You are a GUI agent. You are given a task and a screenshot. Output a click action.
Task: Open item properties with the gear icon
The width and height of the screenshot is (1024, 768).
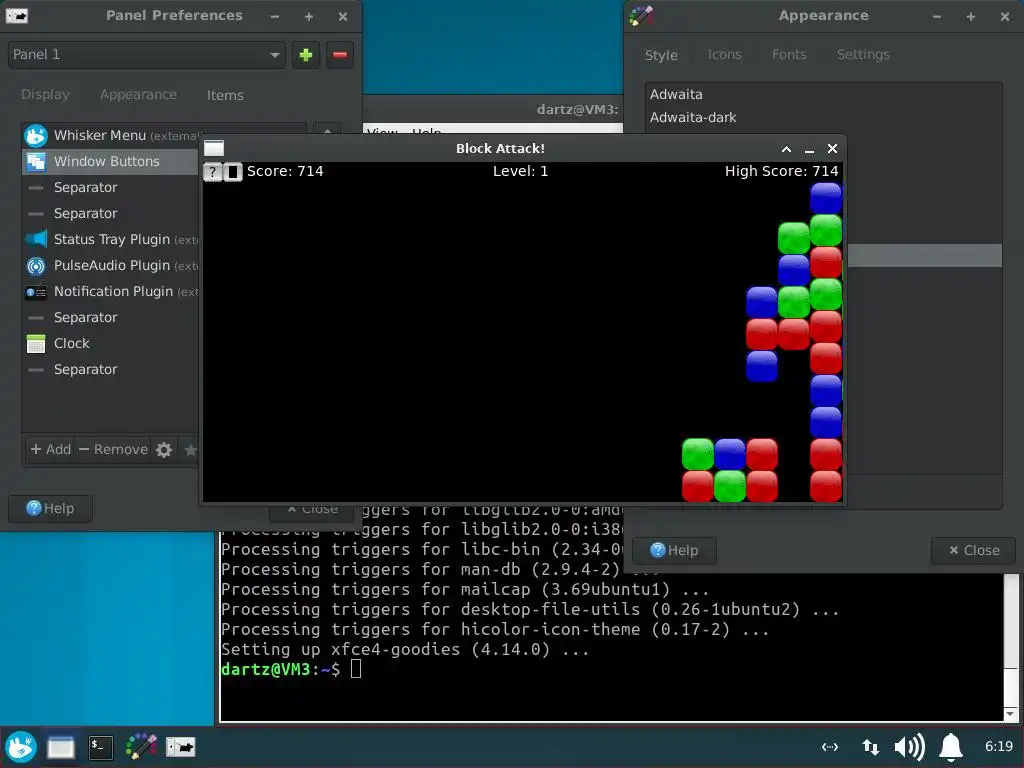click(164, 449)
